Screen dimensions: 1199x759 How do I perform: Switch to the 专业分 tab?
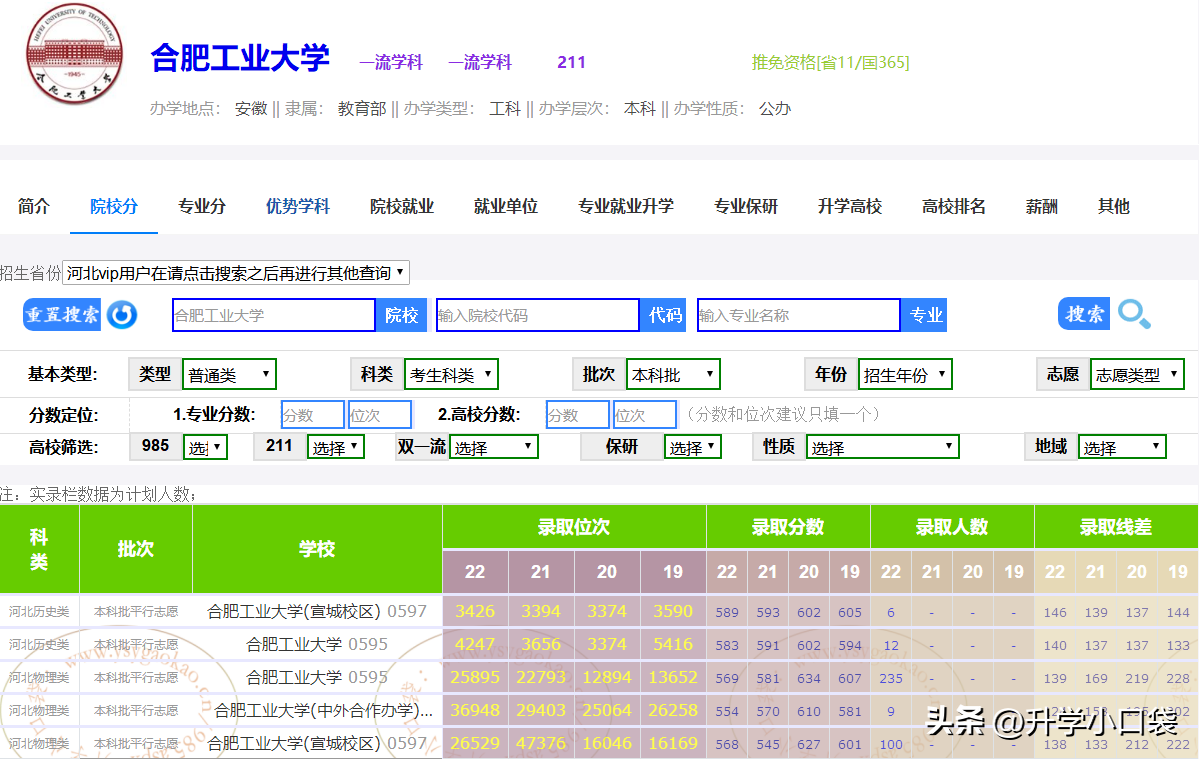point(202,206)
